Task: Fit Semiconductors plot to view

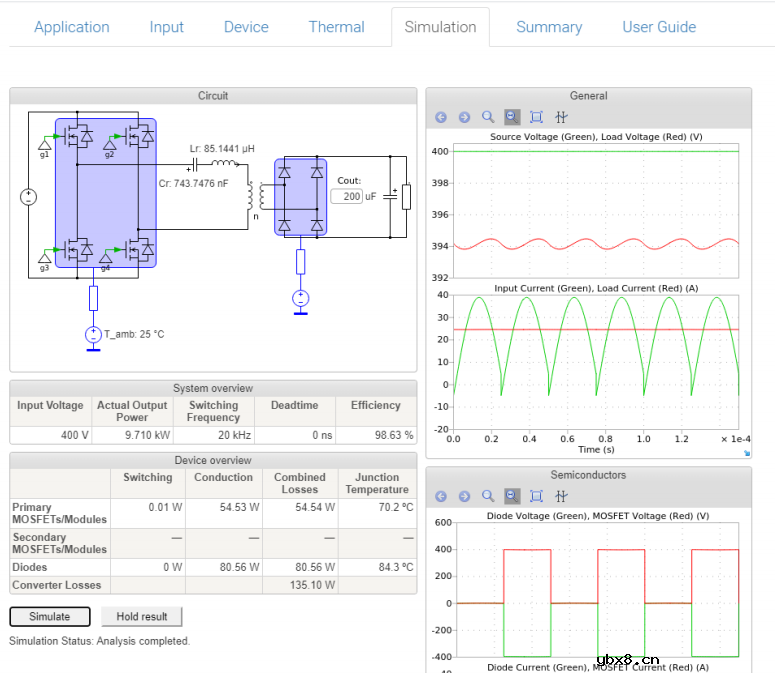Action: click(x=536, y=496)
